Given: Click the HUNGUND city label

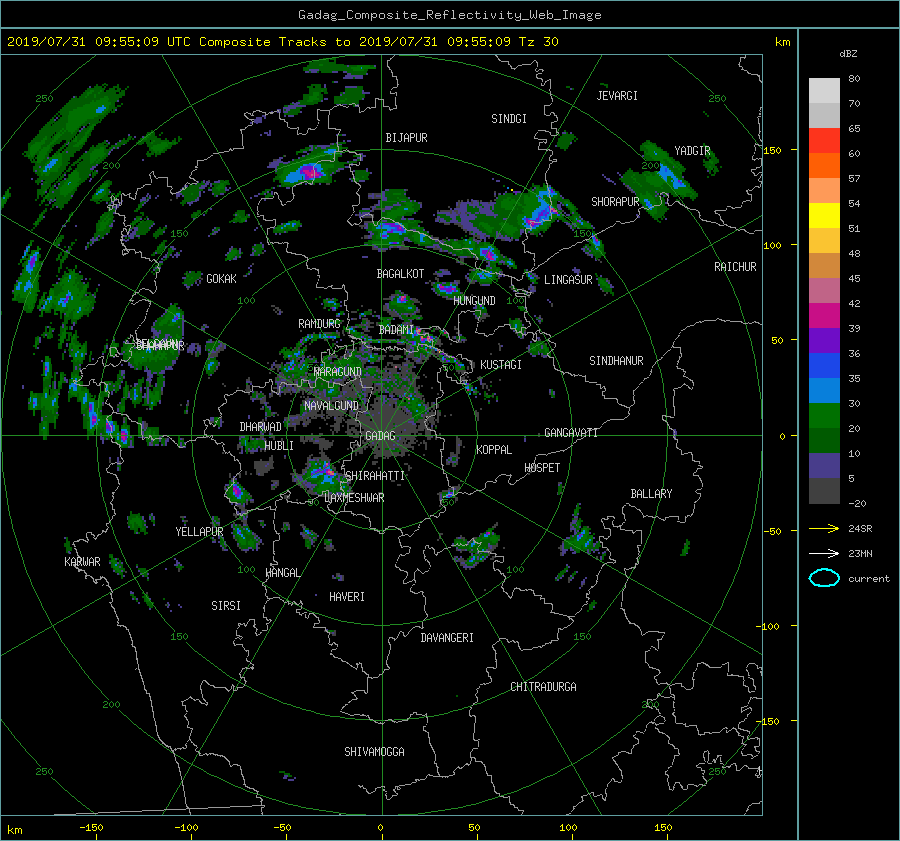Looking at the screenshot, I should (474, 301).
